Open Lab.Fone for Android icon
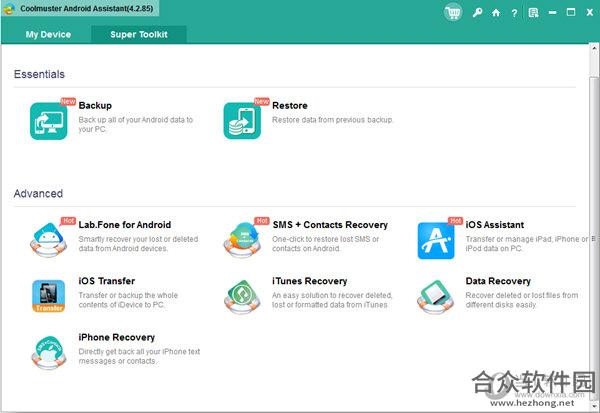 pos(49,240)
